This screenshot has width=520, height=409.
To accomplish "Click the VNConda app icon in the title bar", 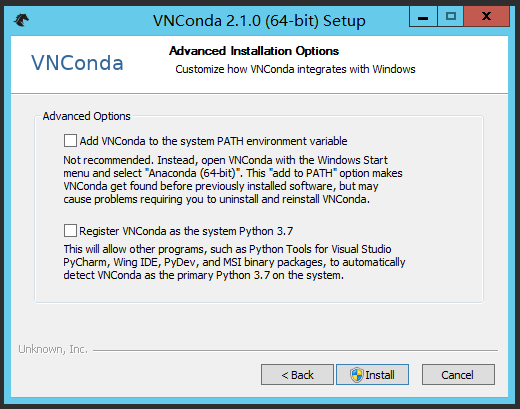I will (x=21, y=20).
